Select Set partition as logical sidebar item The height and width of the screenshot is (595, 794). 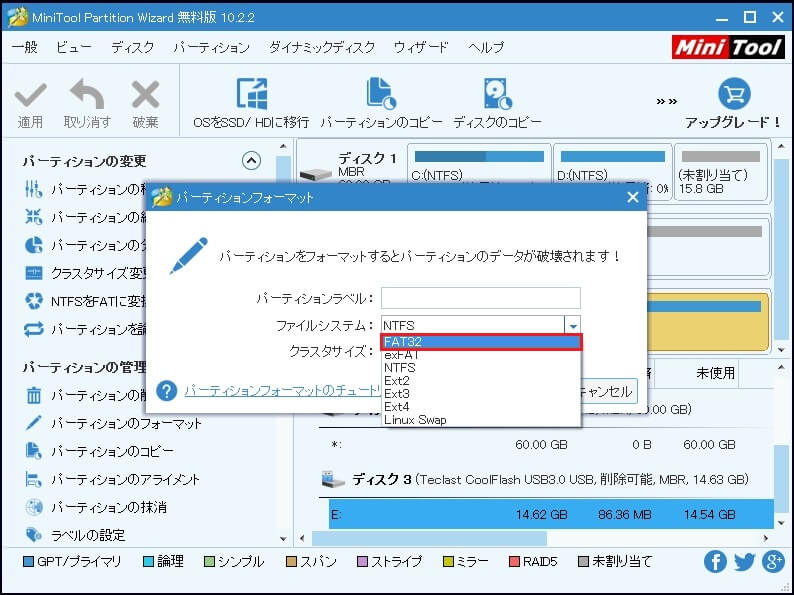click(86, 330)
